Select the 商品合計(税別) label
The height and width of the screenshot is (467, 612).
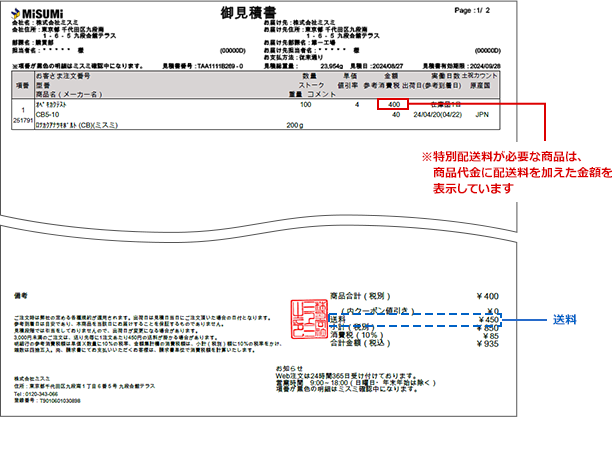click(360, 296)
